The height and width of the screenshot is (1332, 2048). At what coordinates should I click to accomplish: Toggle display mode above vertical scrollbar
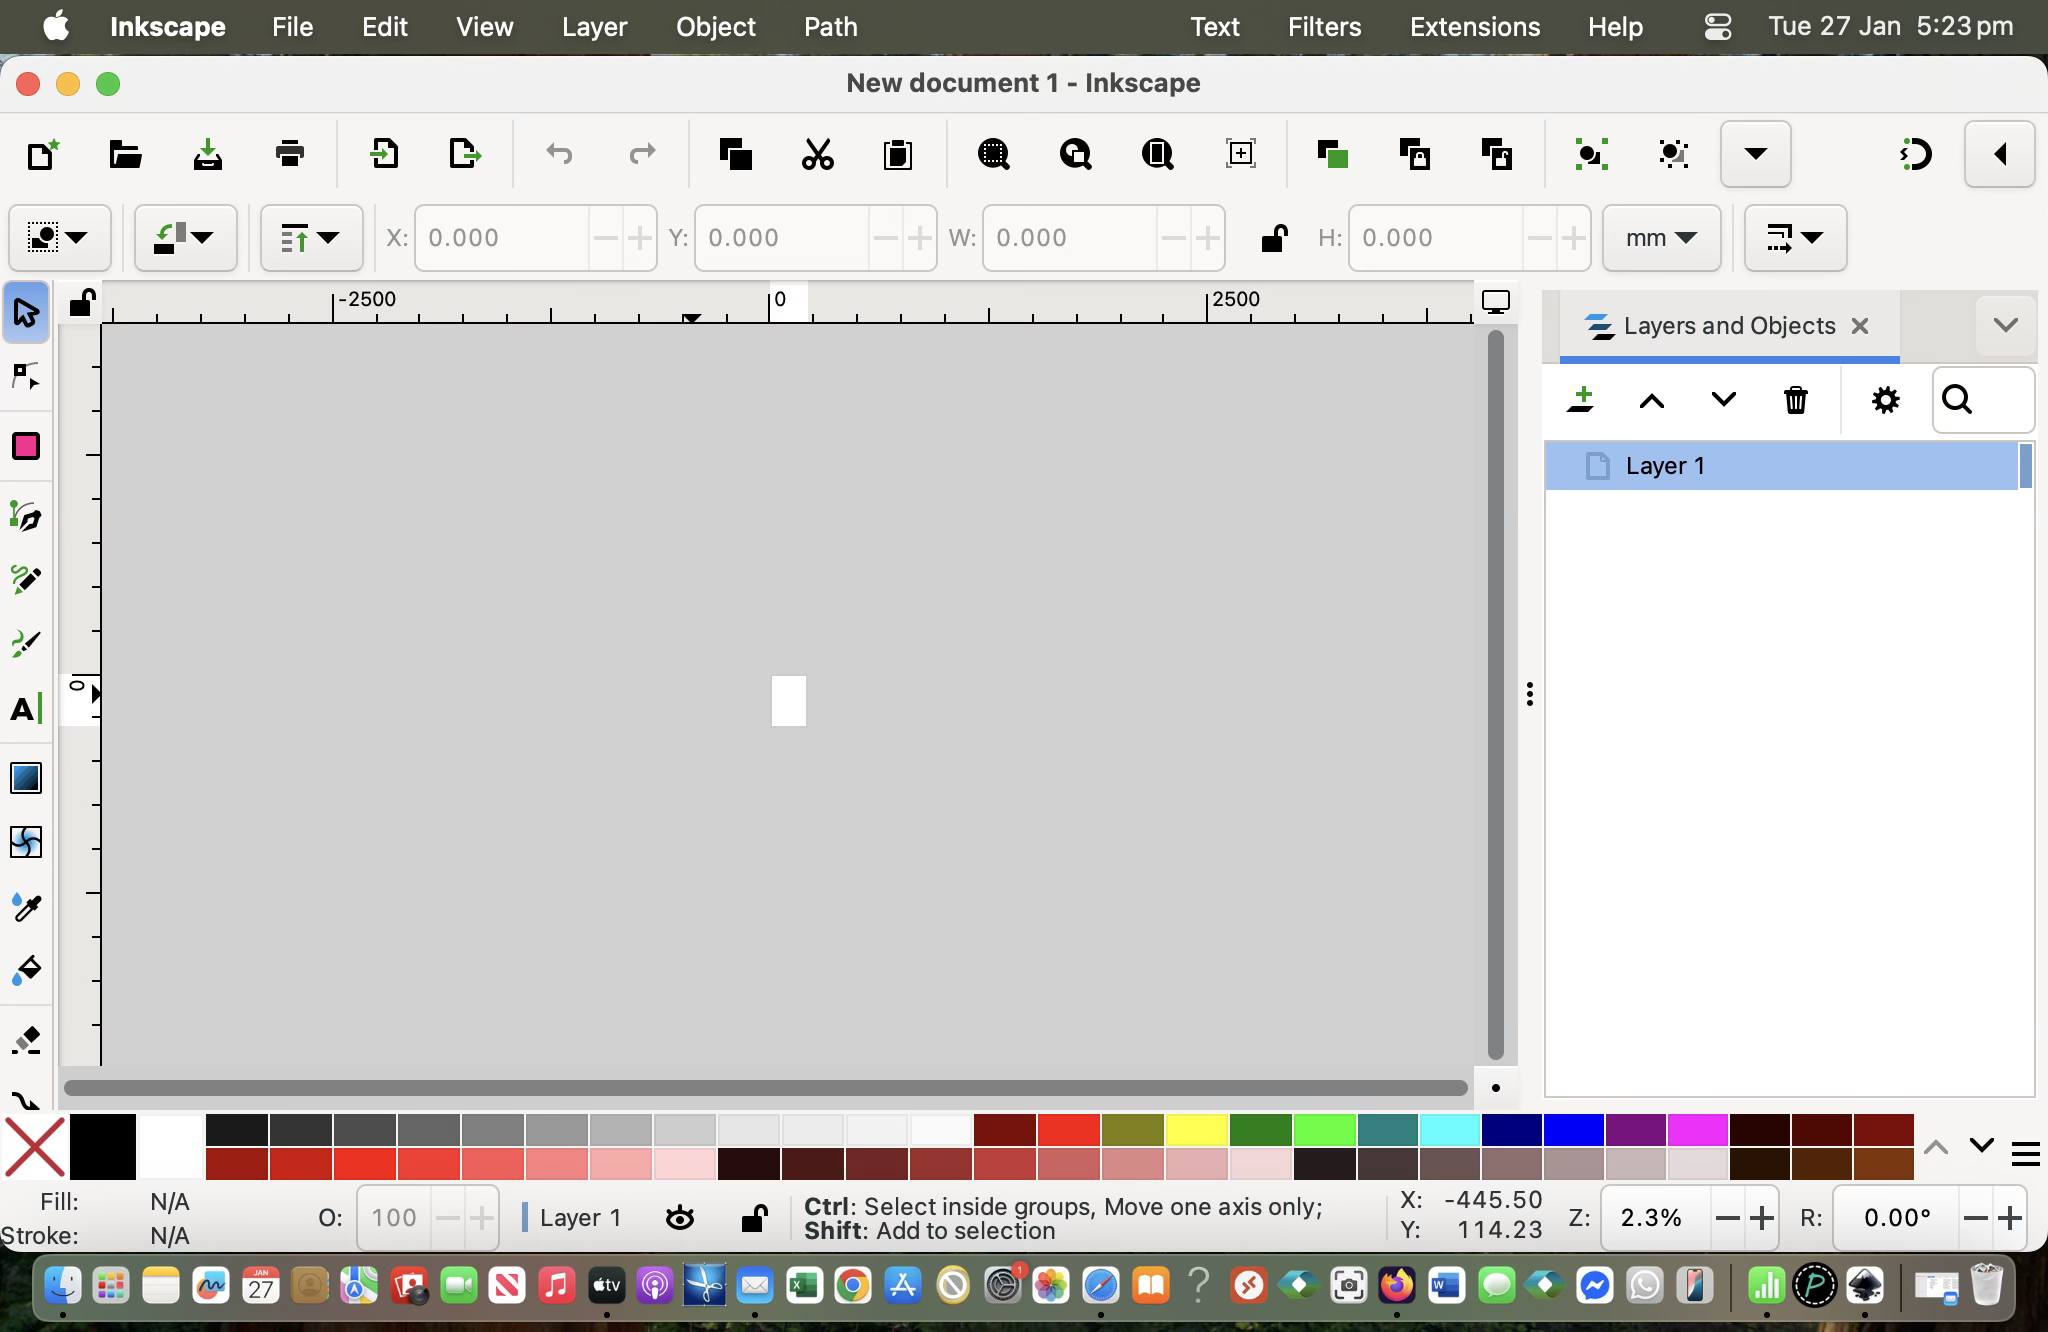(x=1496, y=302)
